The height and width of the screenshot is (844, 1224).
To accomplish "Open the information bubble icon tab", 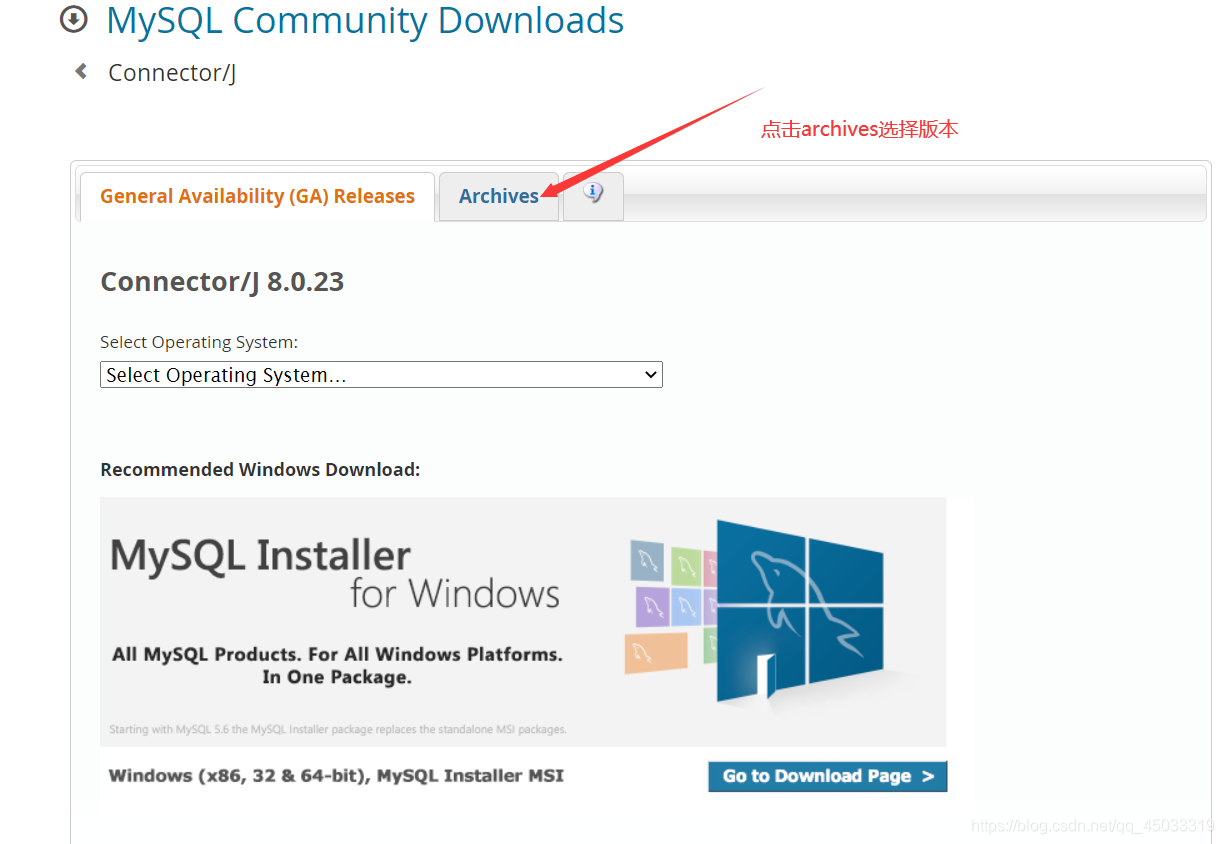I will (593, 194).
